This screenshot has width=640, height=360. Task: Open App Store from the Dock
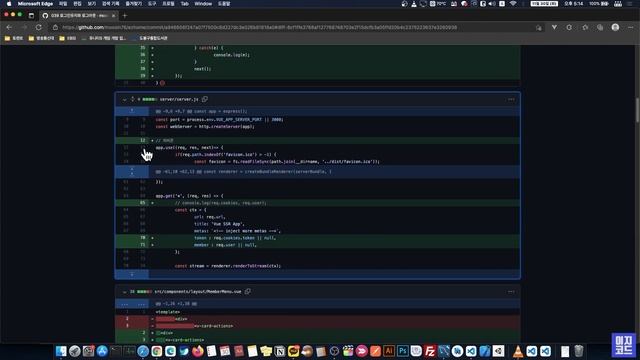[x=102, y=351]
